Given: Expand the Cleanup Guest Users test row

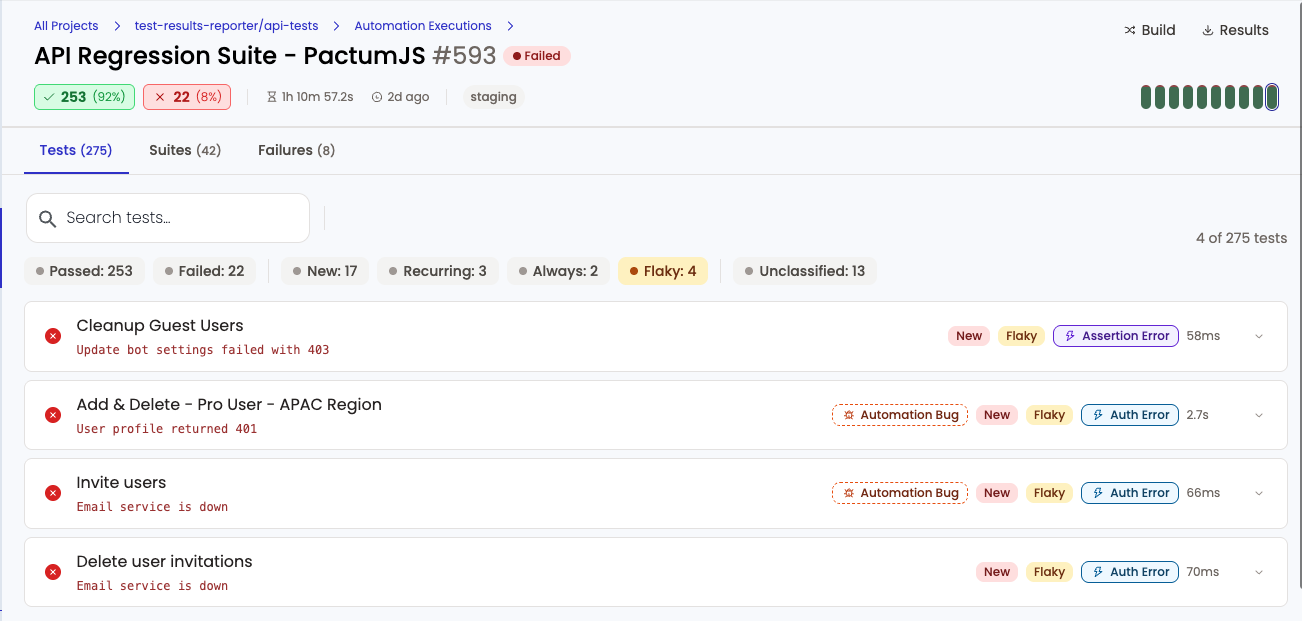Looking at the screenshot, I should pos(1259,336).
